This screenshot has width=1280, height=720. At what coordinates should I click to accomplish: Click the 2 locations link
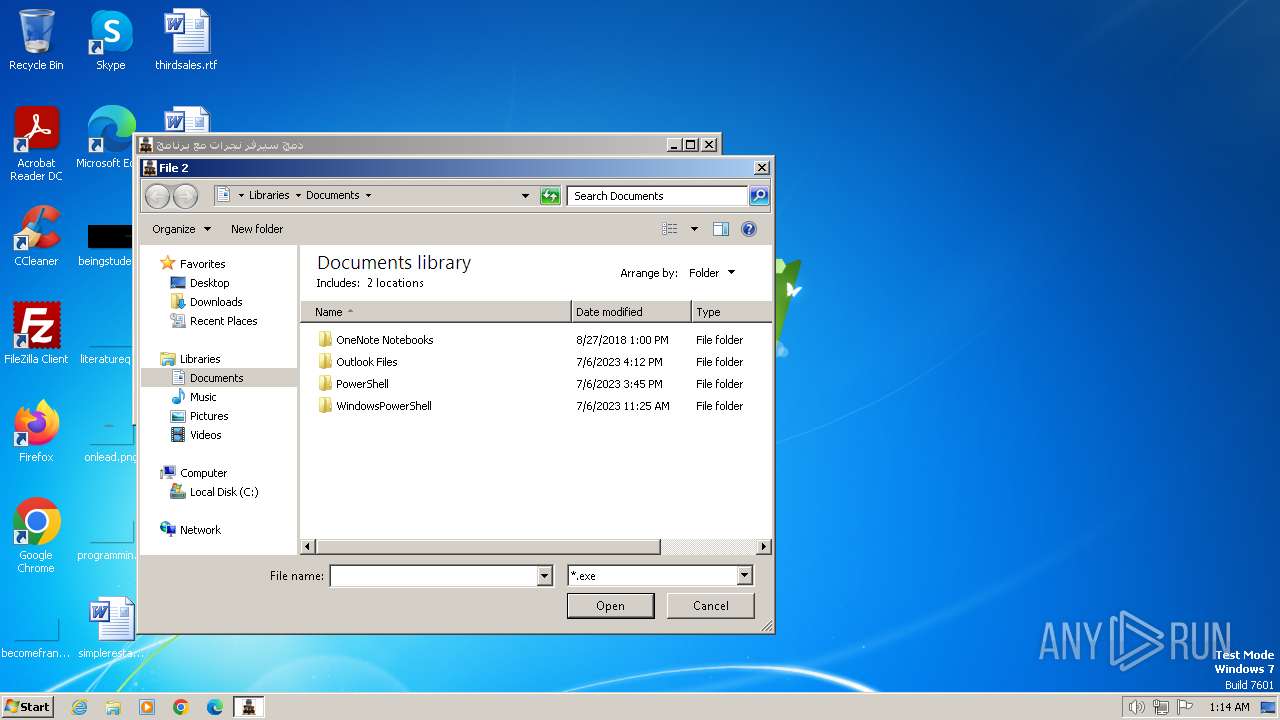pyautogui.click(x=395, y=283)
